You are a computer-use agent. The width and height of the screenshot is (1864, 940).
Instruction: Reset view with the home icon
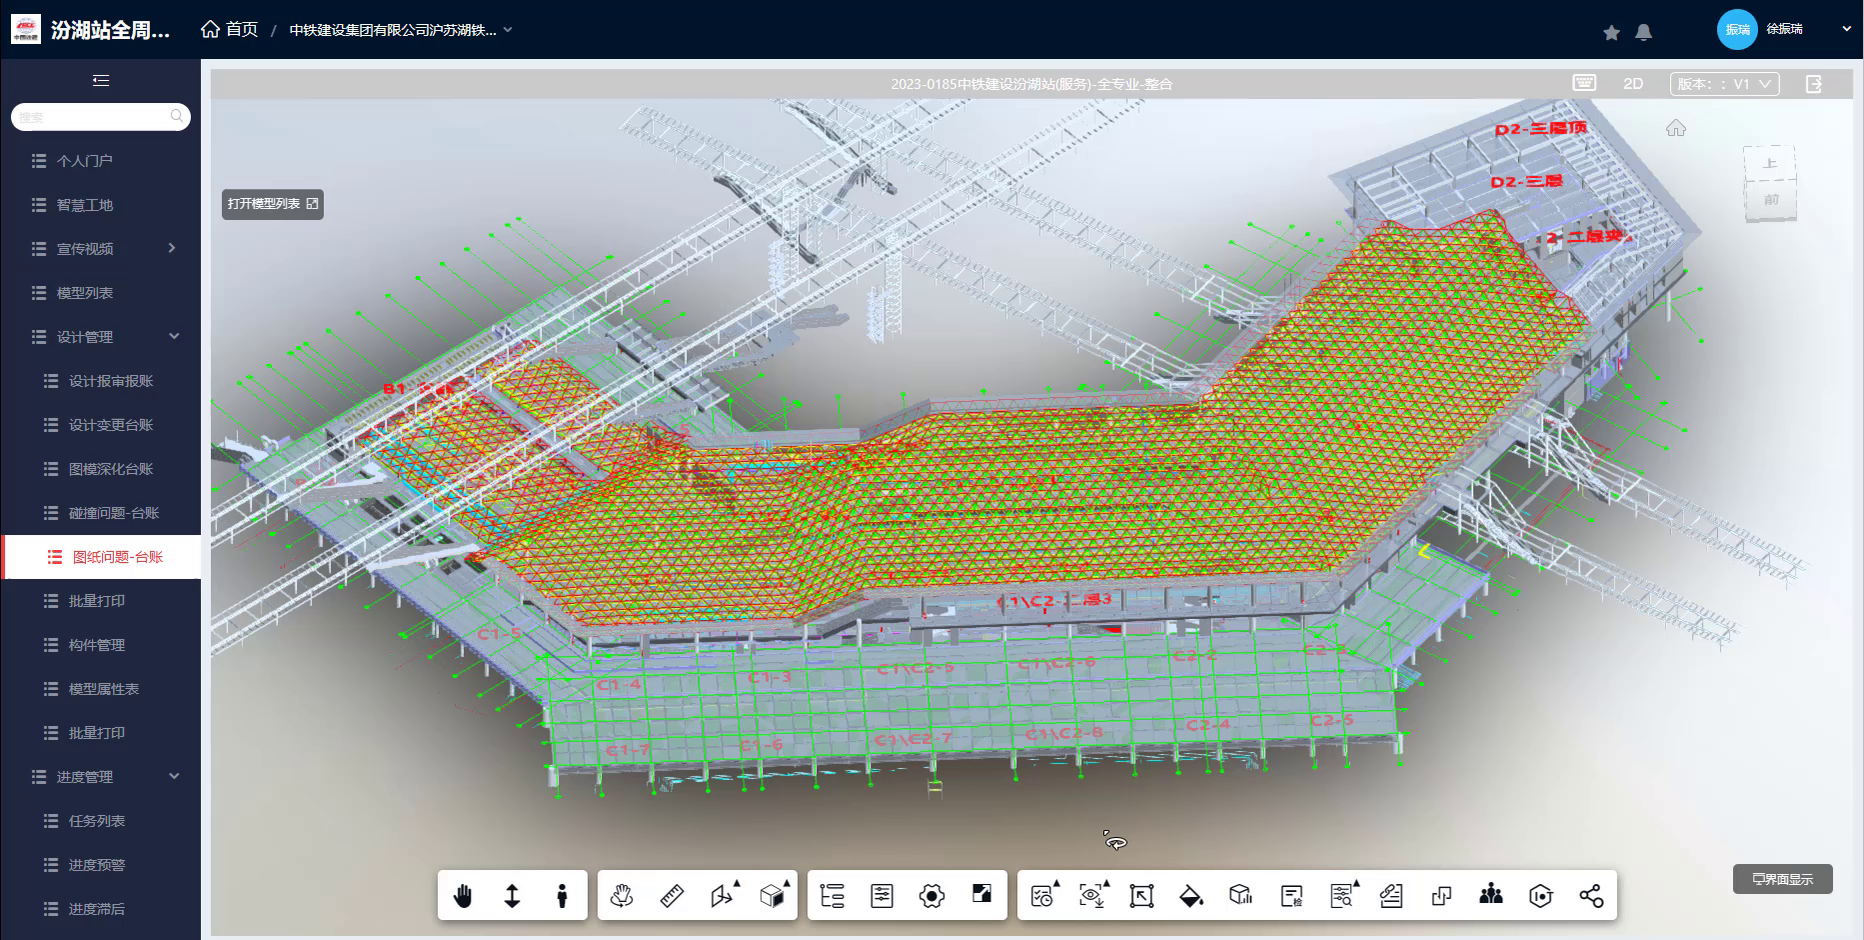[1676, 128]
